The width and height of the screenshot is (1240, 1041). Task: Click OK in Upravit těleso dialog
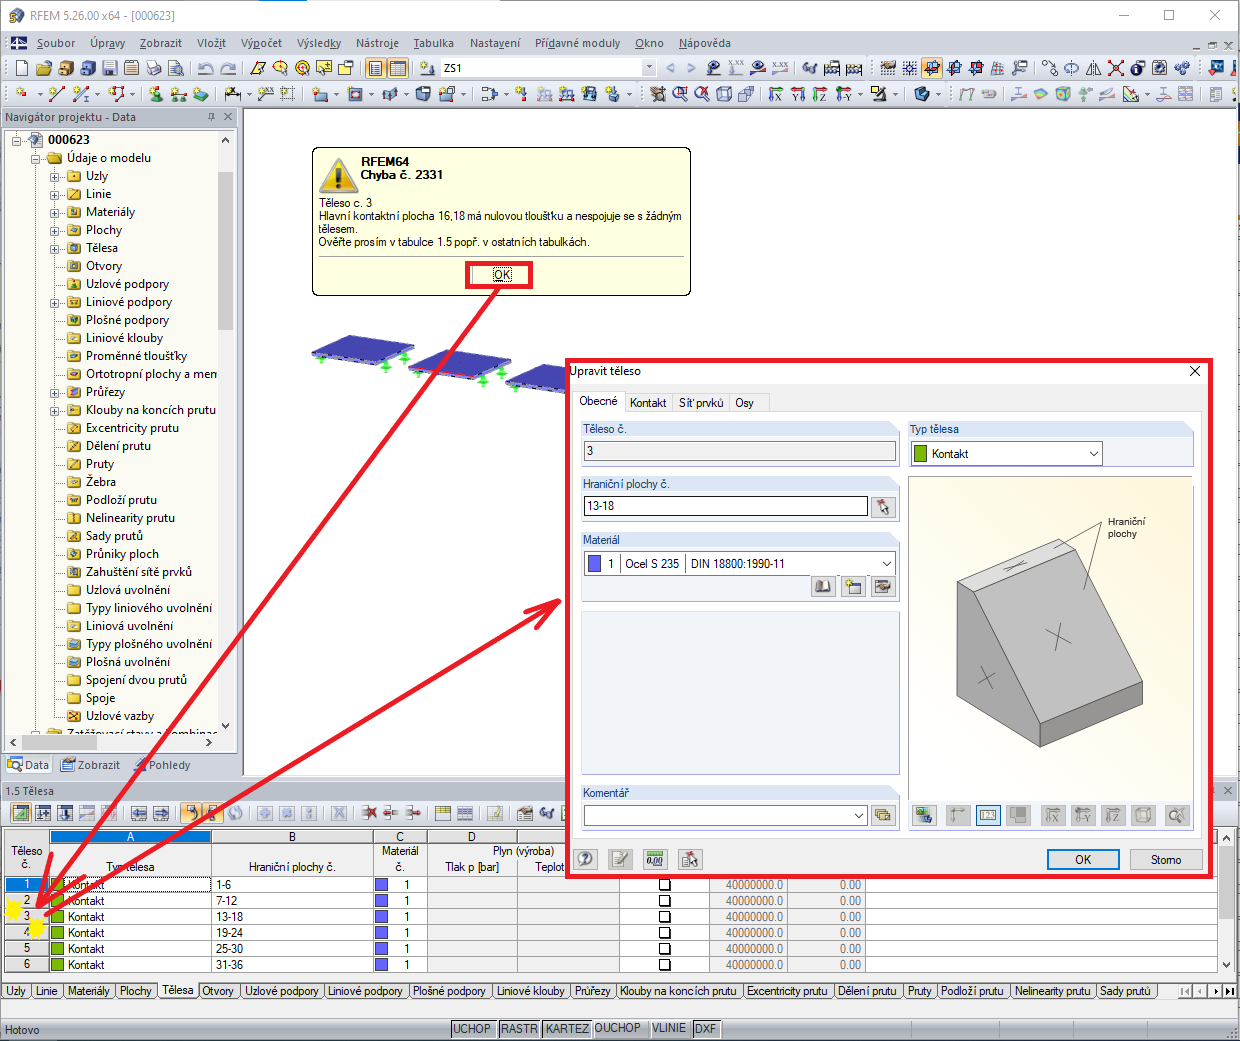1083,860
